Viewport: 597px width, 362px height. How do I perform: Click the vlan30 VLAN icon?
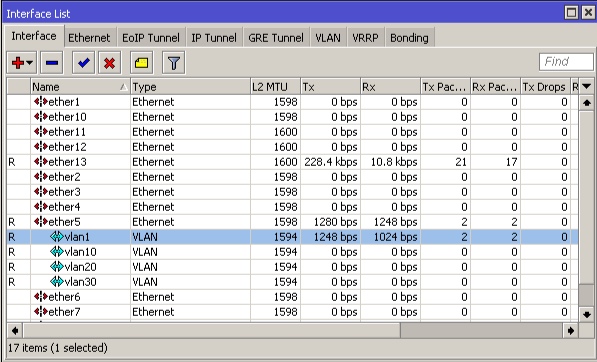tap(57, 282)
